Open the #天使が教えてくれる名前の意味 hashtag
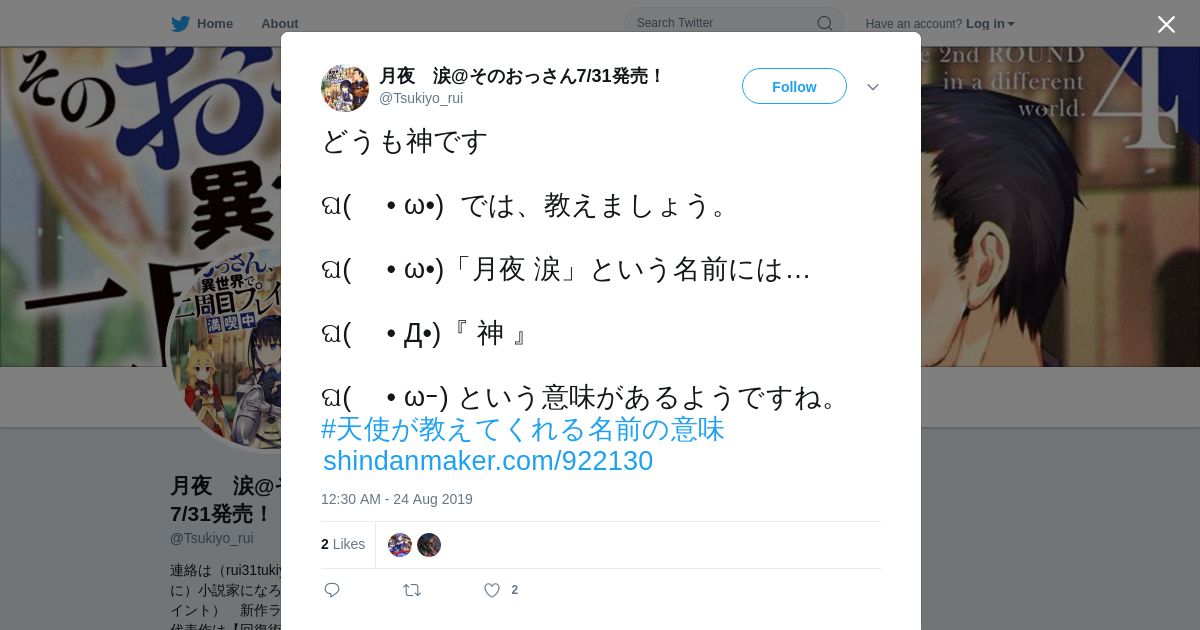The width and height of the screenshot is (1200, 630). coord(522,429)
